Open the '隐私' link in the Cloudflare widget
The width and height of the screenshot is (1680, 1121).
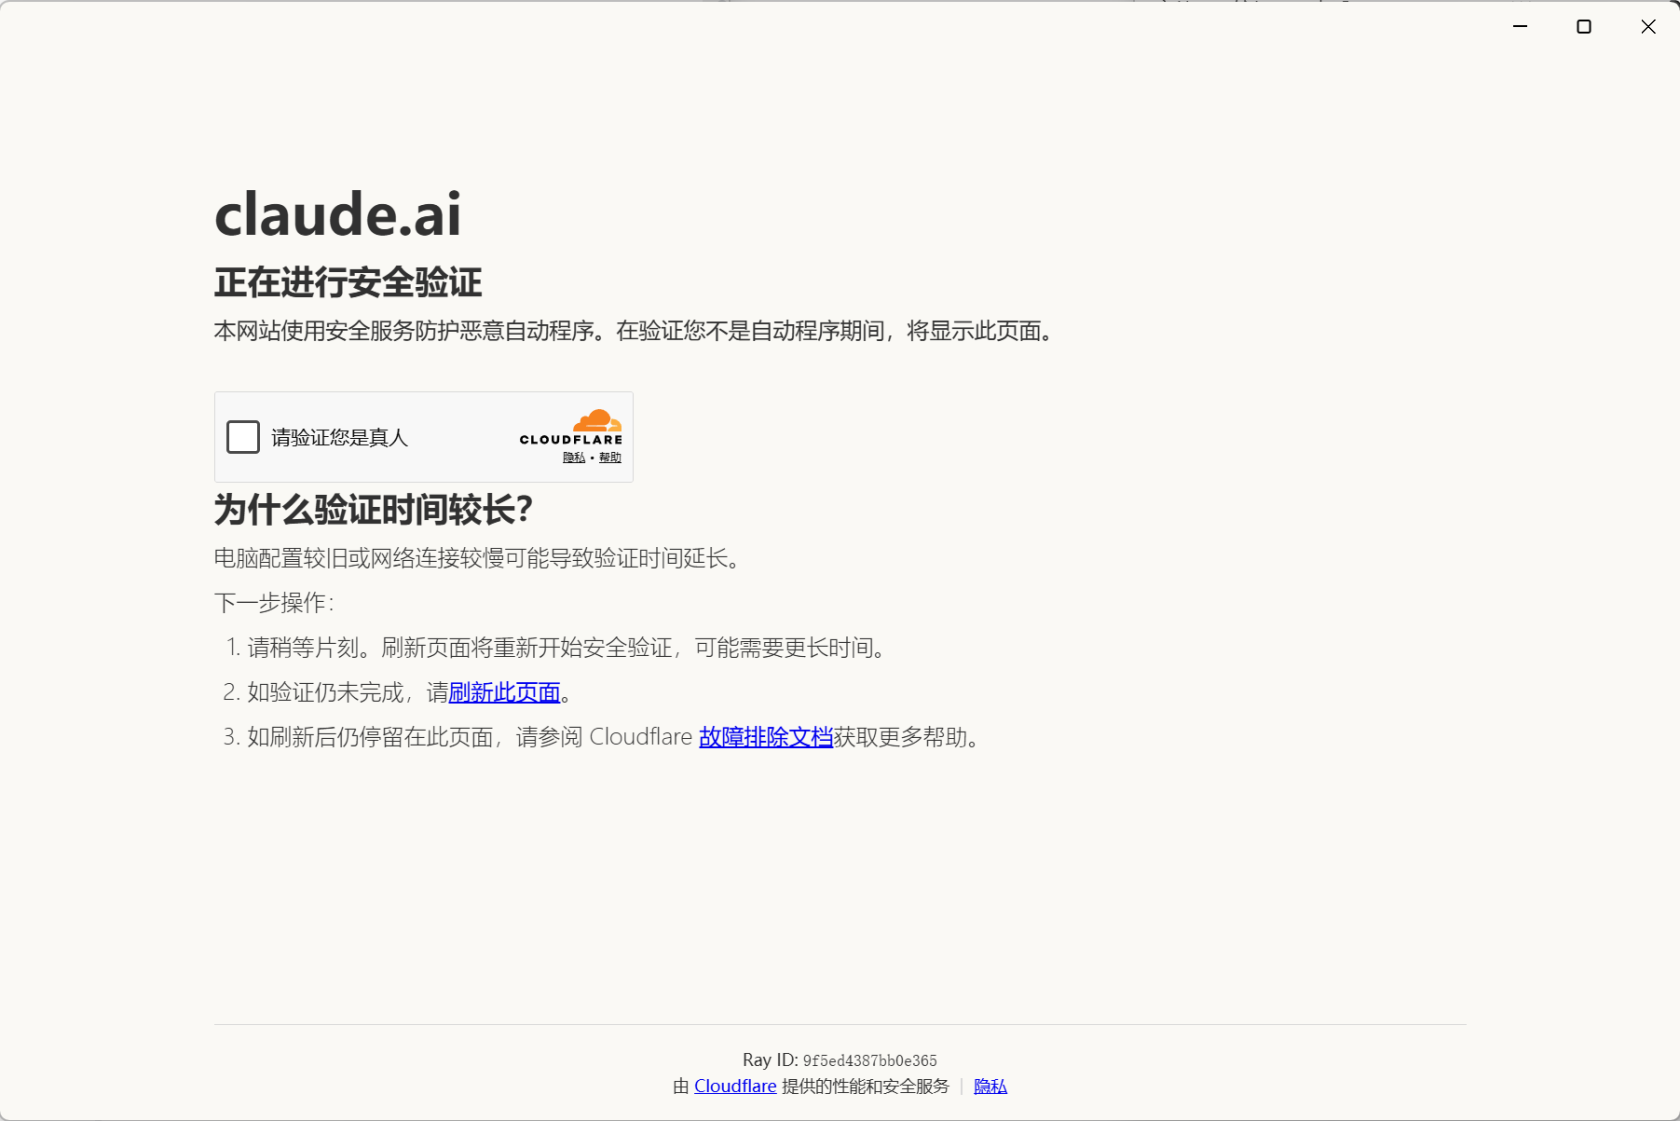[574, 458]
